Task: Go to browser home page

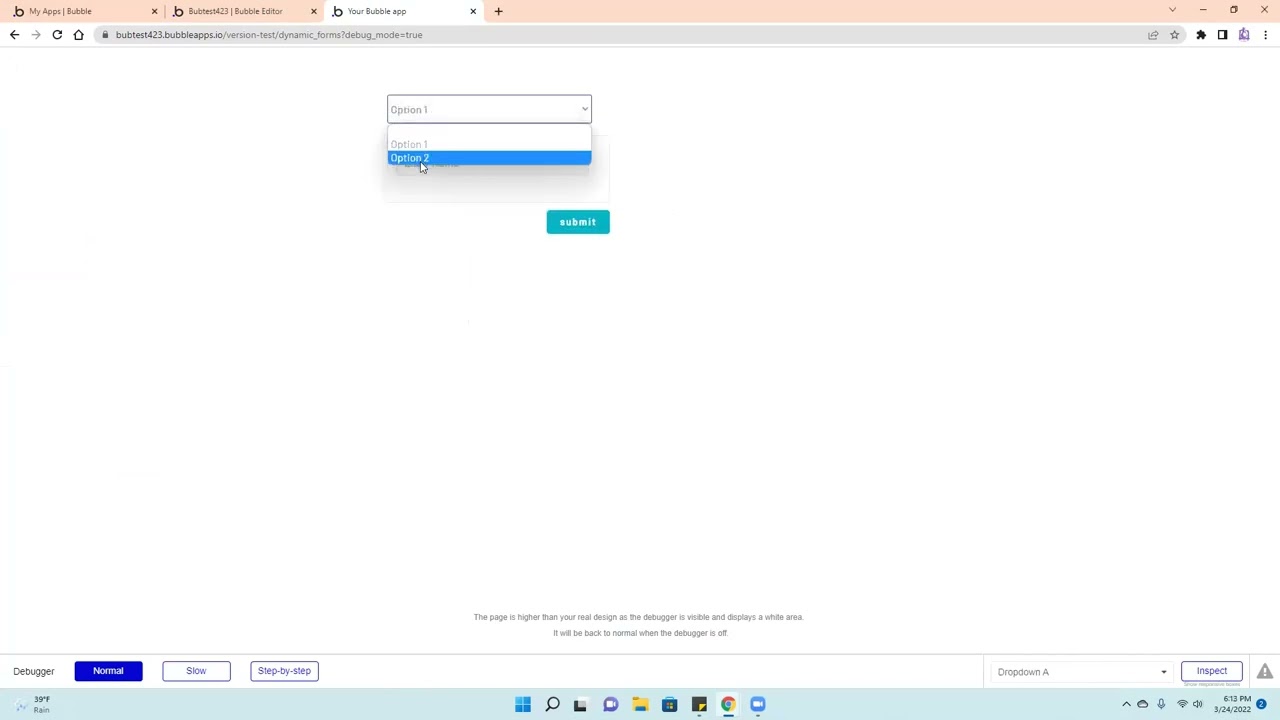Action: [78, 35]
